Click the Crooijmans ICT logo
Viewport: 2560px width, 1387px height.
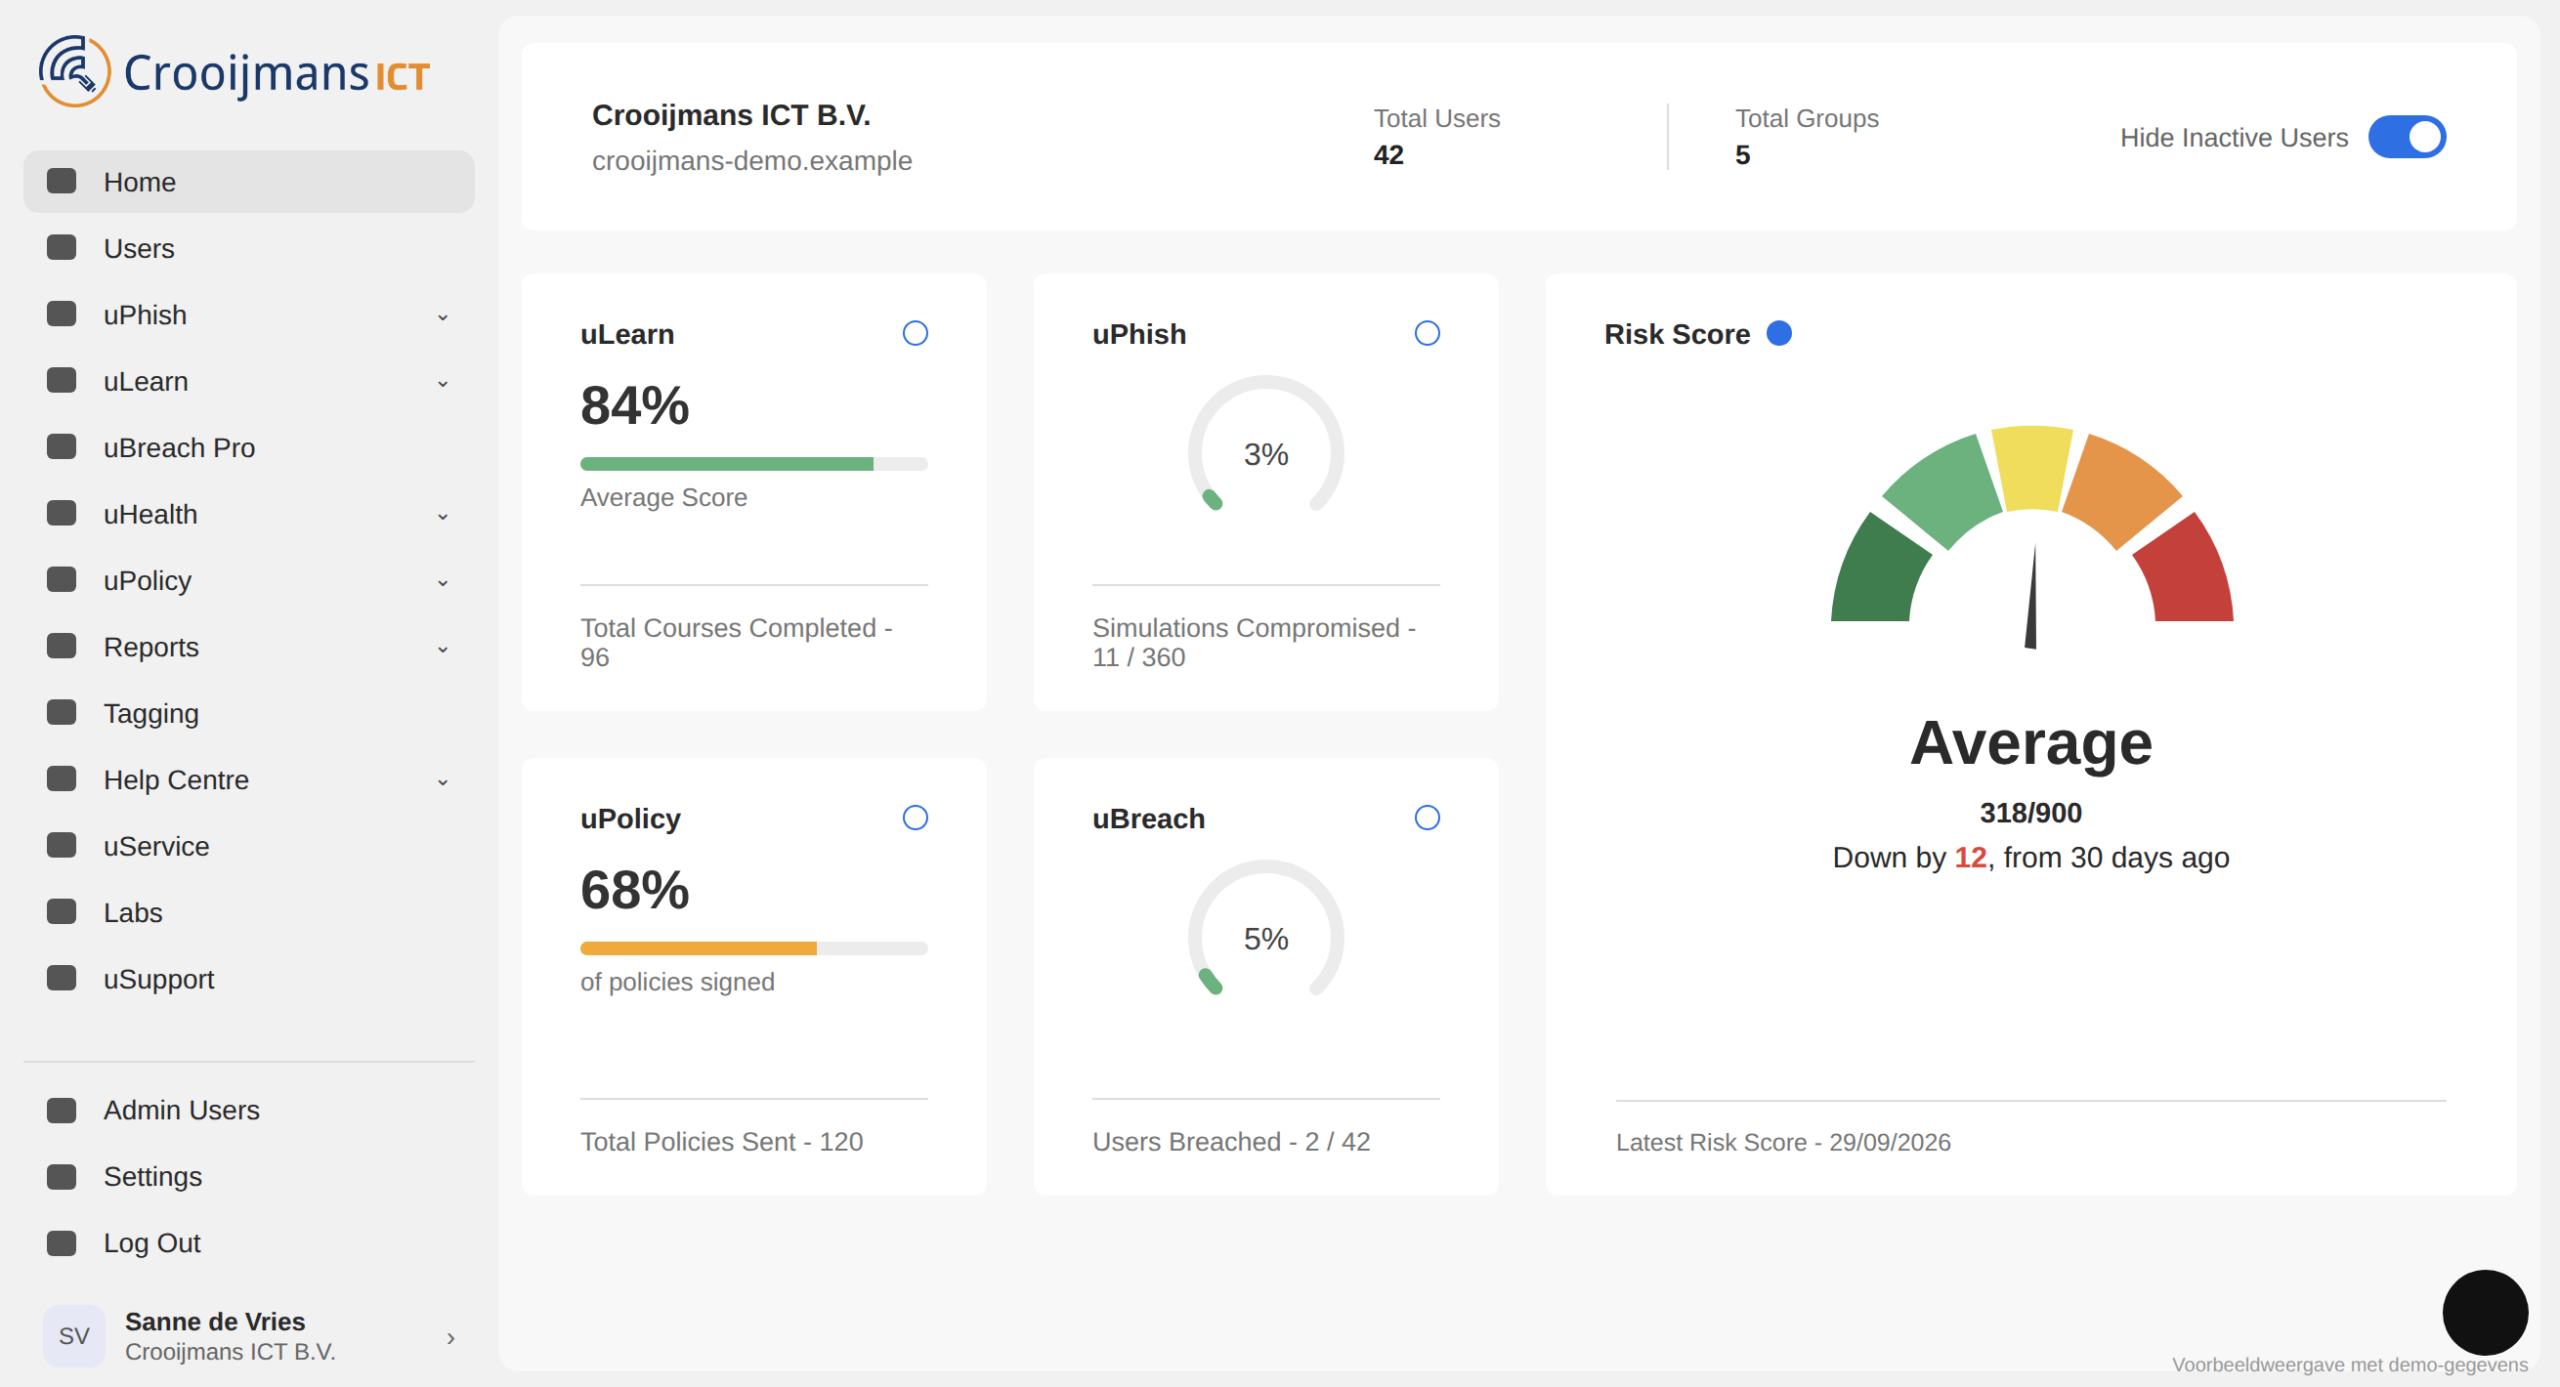point(235,72)
